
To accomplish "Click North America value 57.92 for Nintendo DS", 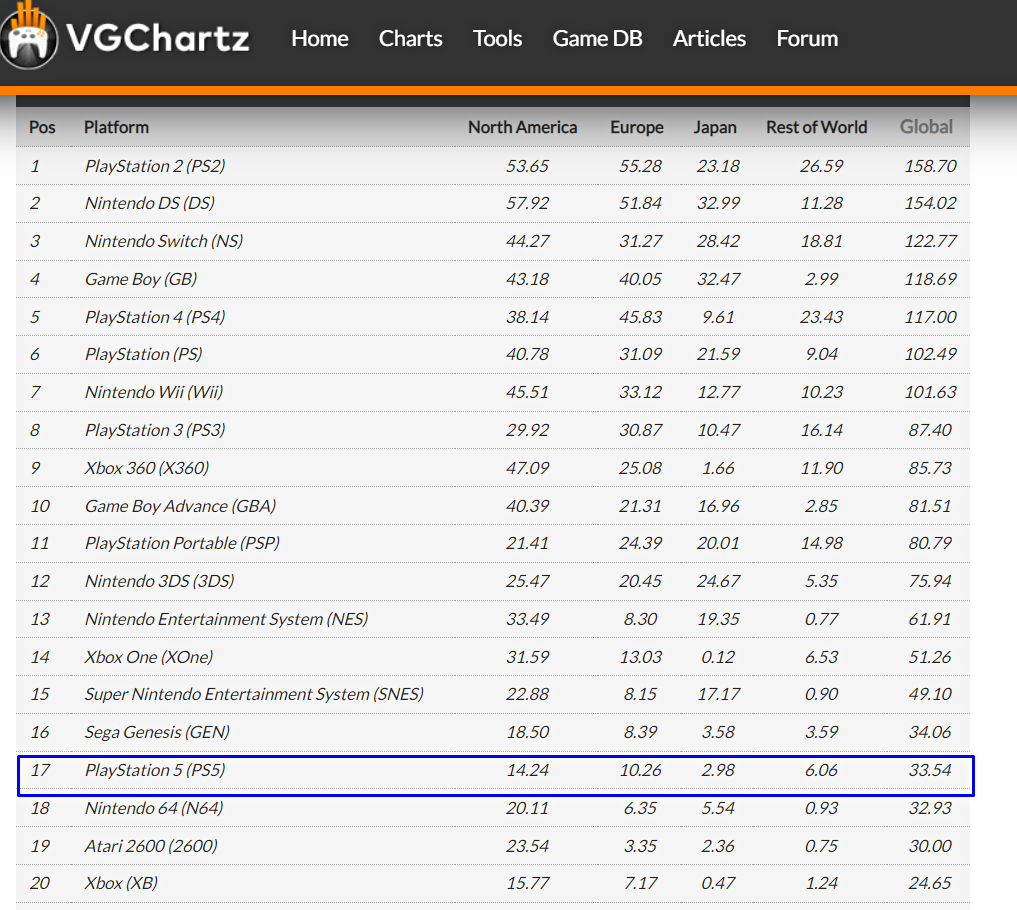I will [x=527, y=203].
